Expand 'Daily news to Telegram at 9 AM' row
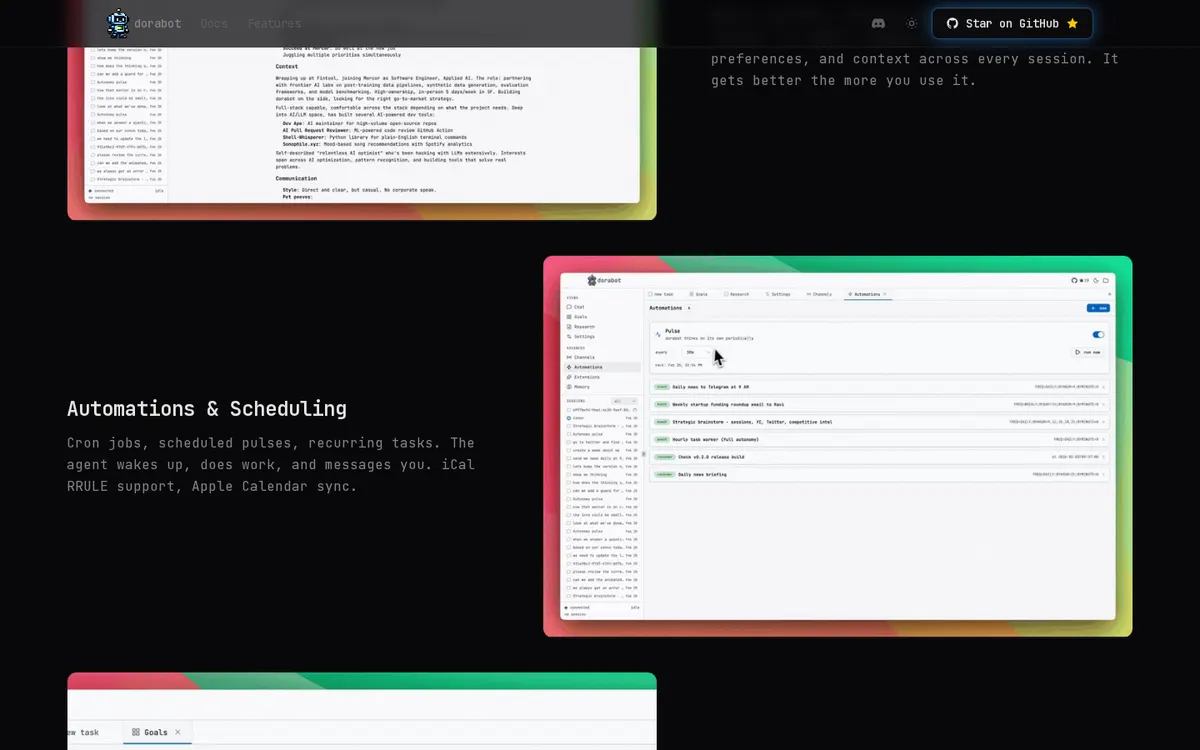Image resolution: width=1200 pixels, height=750 pixels. [879, 387]
